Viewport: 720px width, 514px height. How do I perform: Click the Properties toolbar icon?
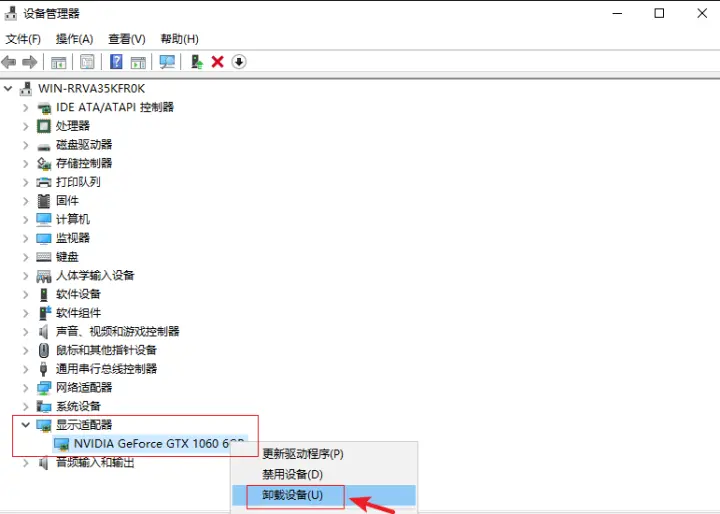click(87, 62)
